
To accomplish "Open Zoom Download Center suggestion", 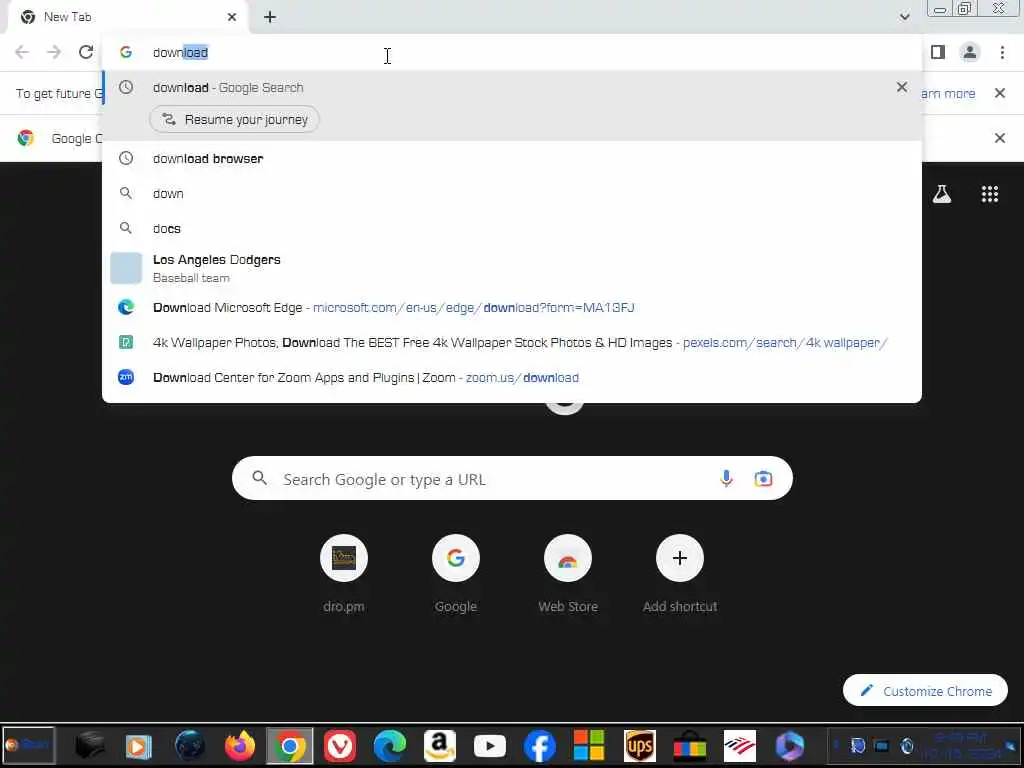I will click(512, 377).
